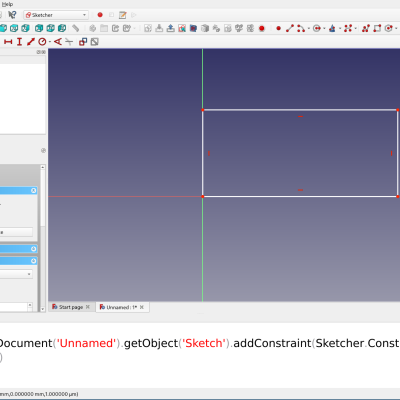Image resolution: width=400 pixels, height=400 pixels.
Task: Select the create line tool
Action: (290, 28)
